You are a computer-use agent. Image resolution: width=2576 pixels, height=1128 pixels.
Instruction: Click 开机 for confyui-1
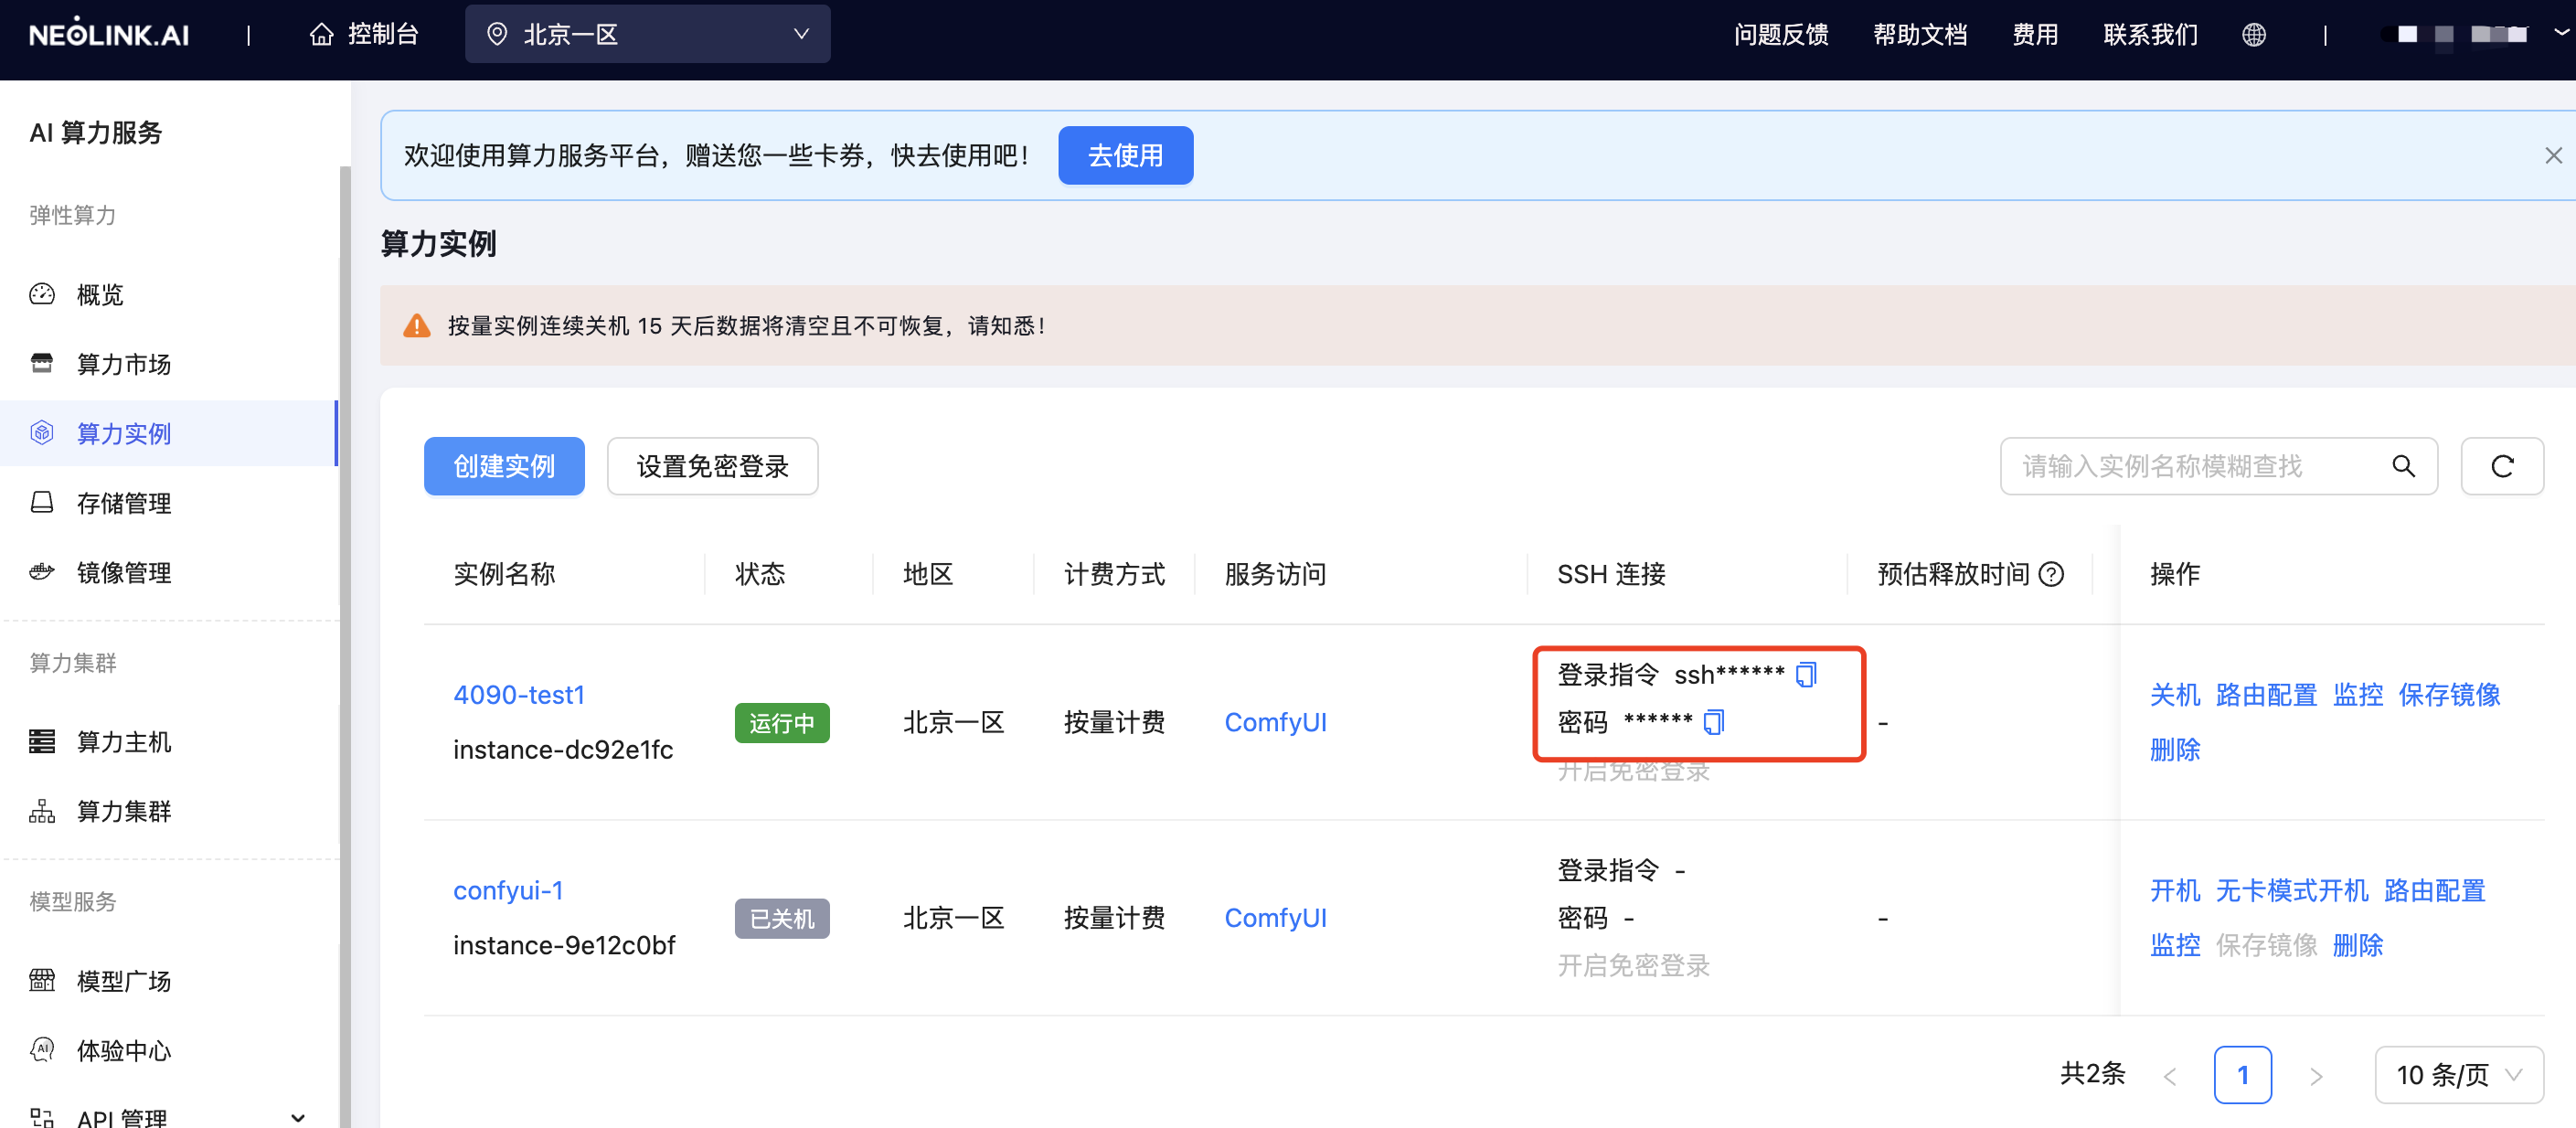tap(2175, 890)
